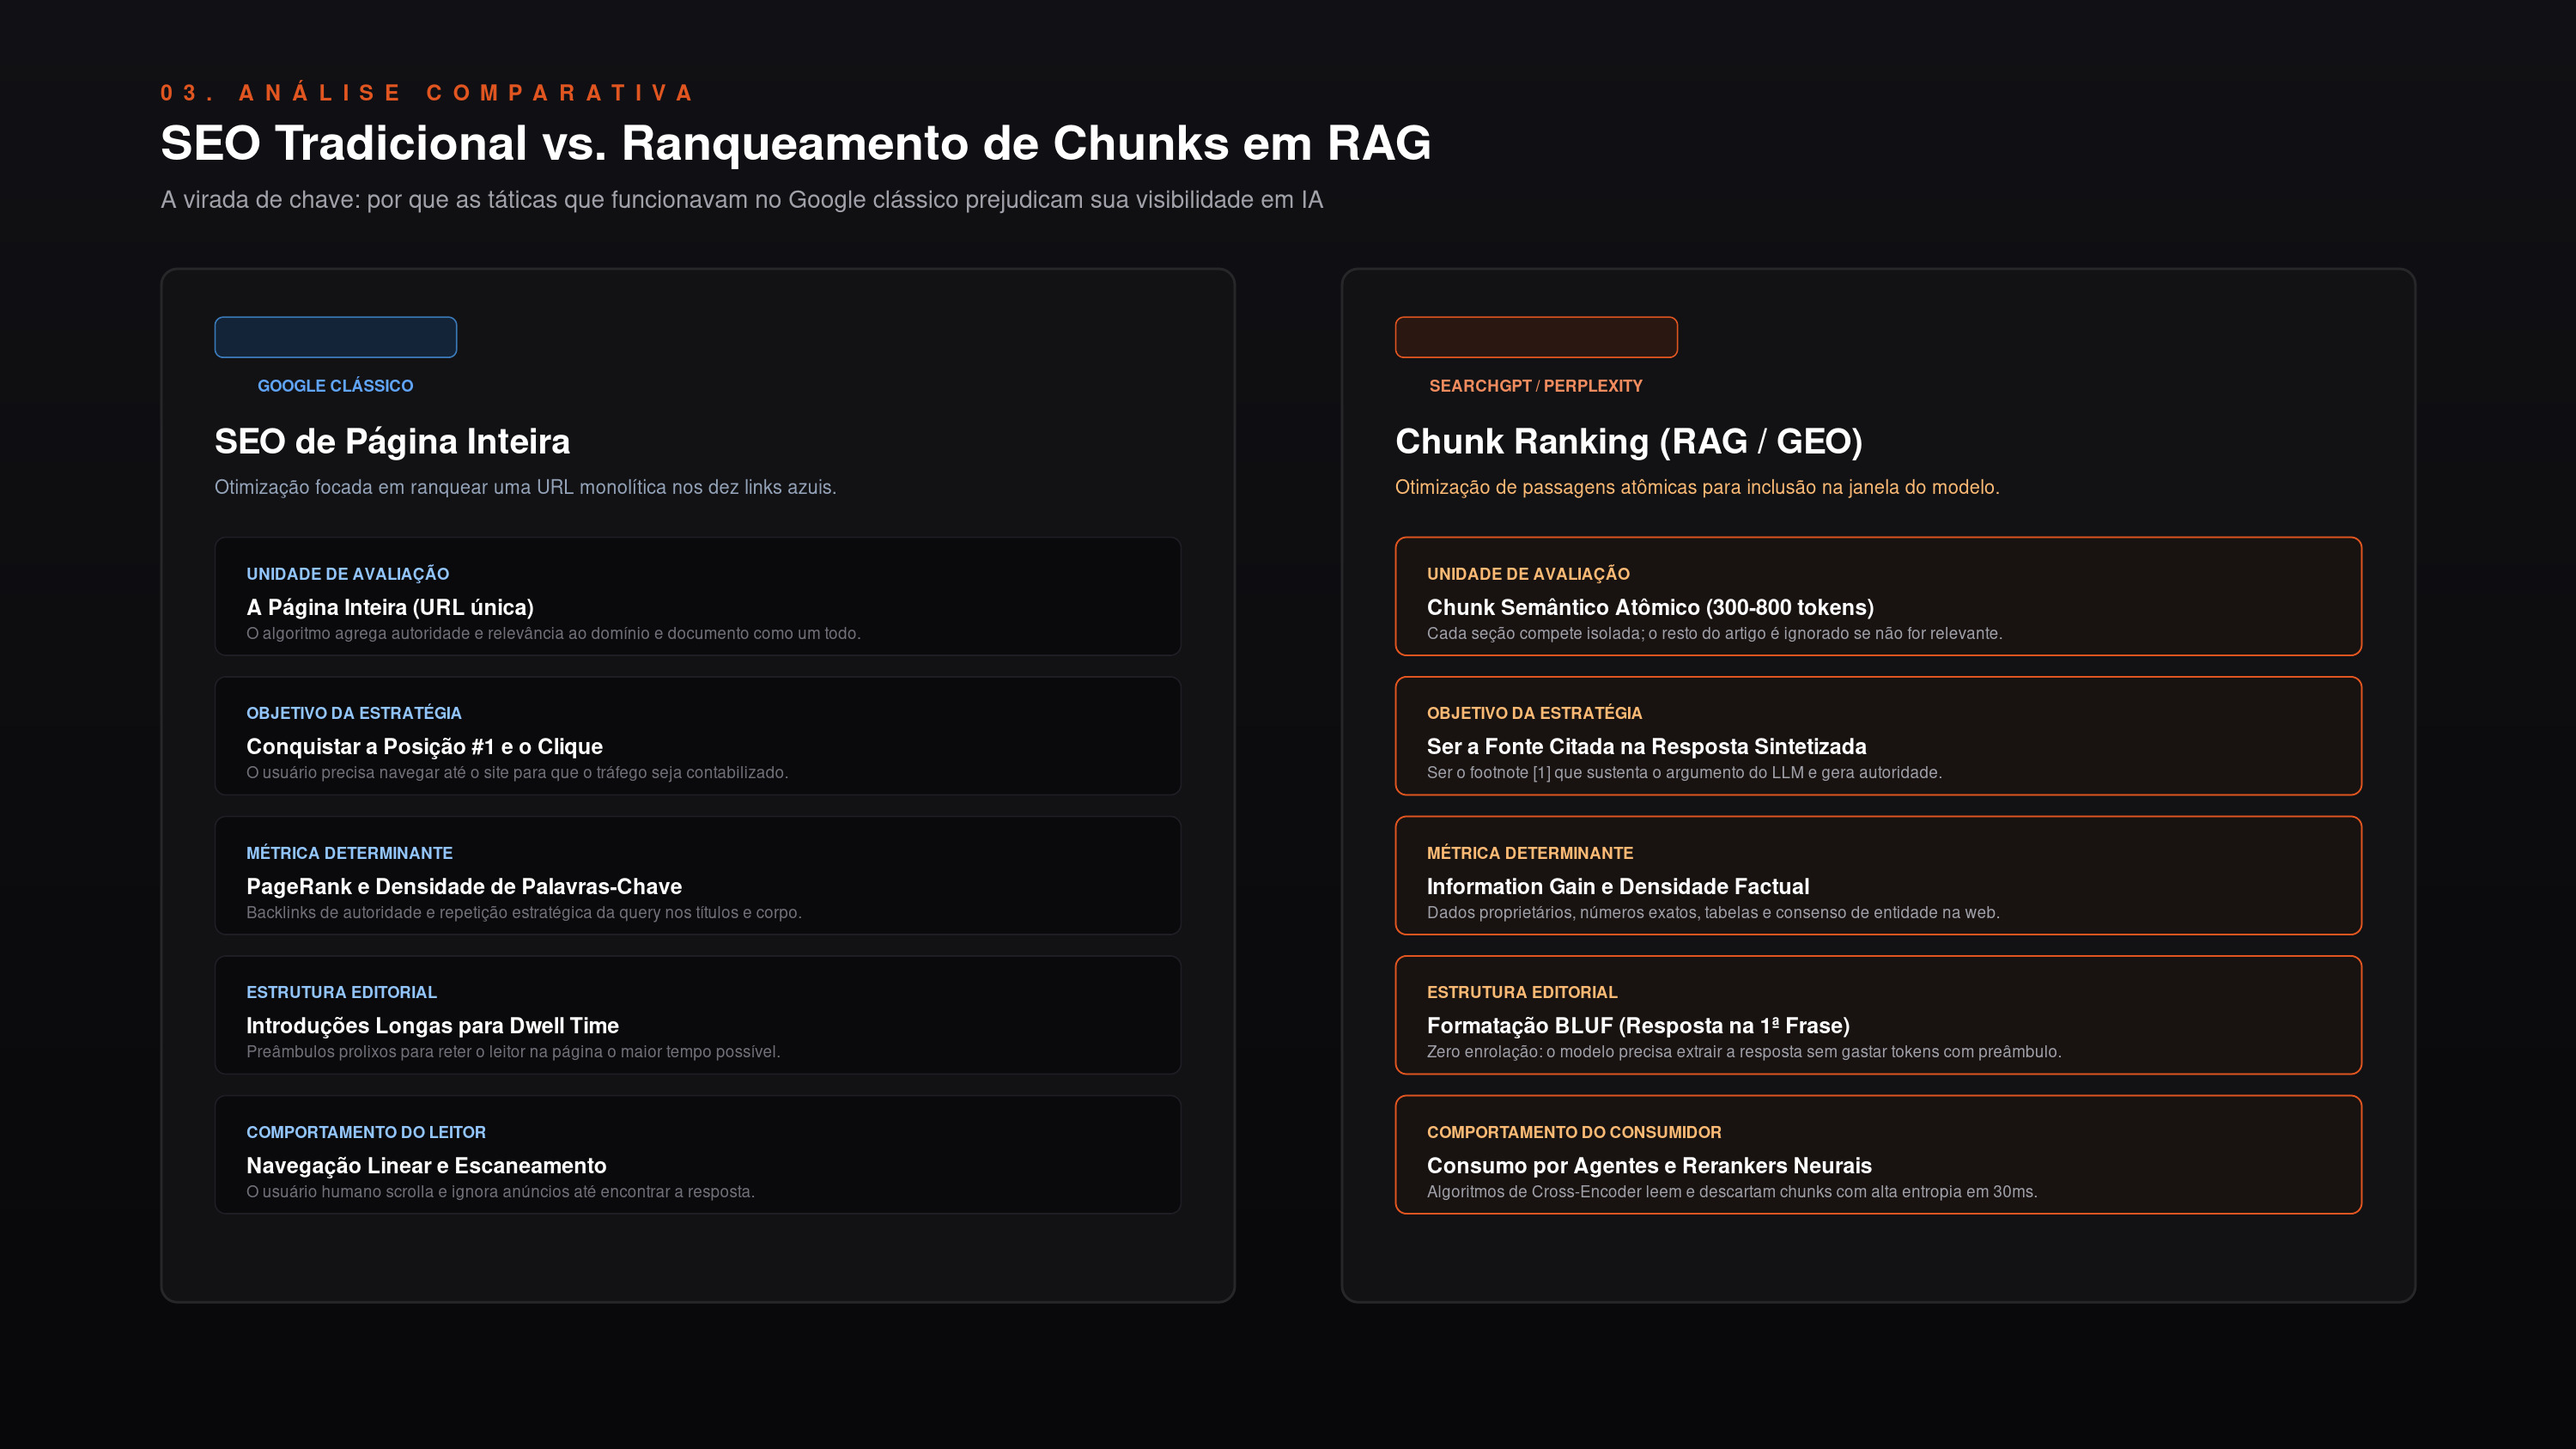Image resolution: width=2576 pixels, height=1449 pixels.
Task: Click 'MÉTRICA DETERMINANTE' label in Google Clássico column
Action: click(349, 853)
